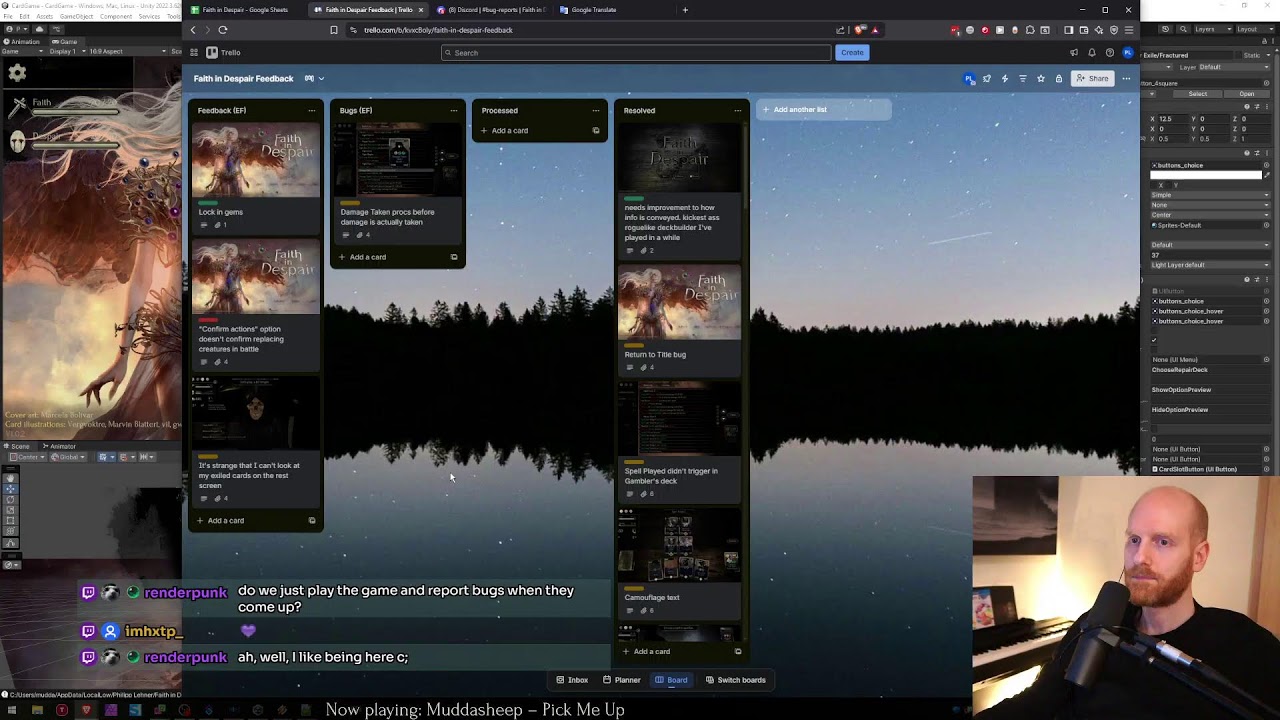Select Move tool in Unity scene toolbar
The width and height of the screenshot is (1280, 720).
coord(10,489)
